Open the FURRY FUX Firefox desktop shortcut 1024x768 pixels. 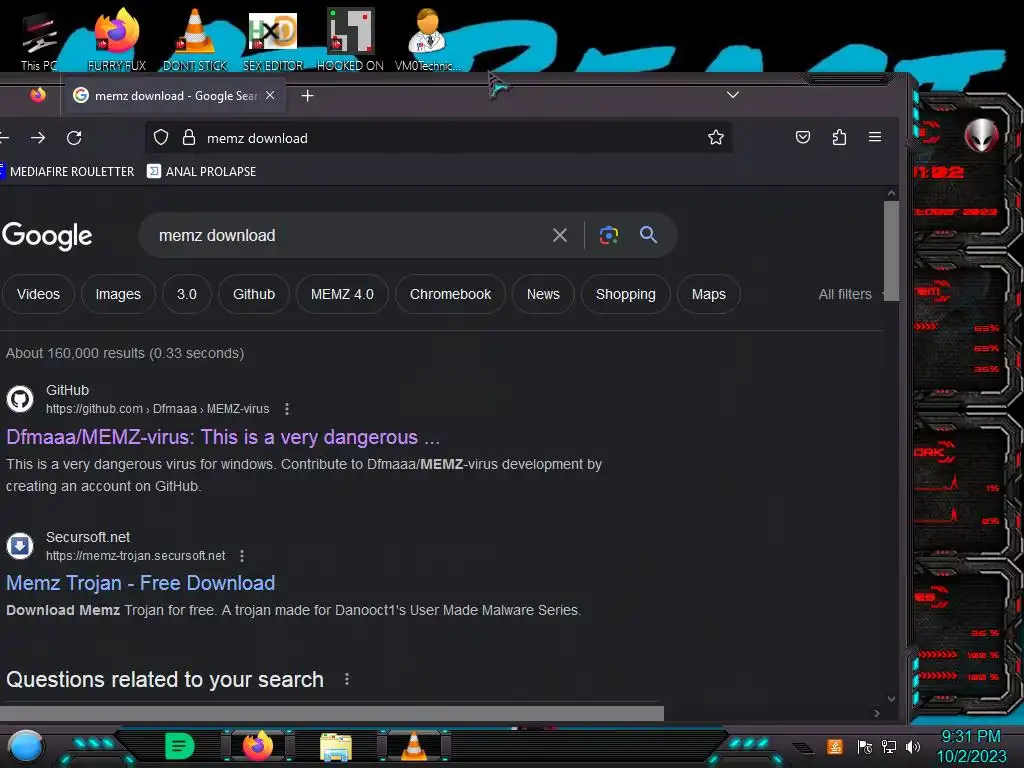116,38
